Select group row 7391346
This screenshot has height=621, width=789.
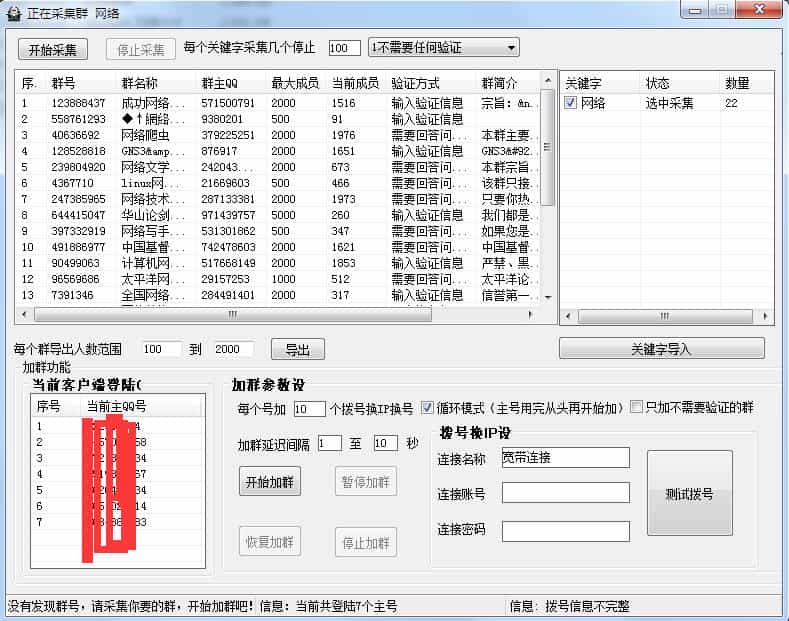click(278, 295)
